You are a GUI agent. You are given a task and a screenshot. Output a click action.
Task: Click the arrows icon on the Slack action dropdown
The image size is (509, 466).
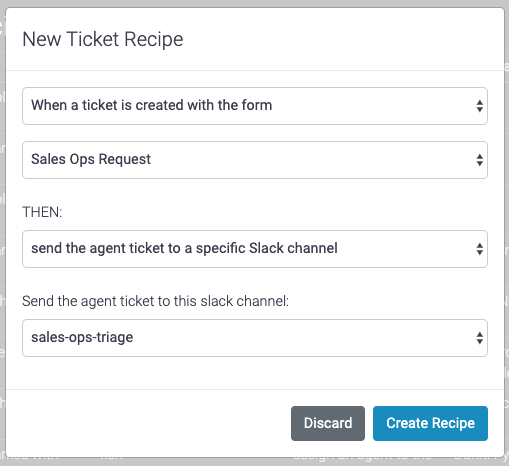(479, 249)
